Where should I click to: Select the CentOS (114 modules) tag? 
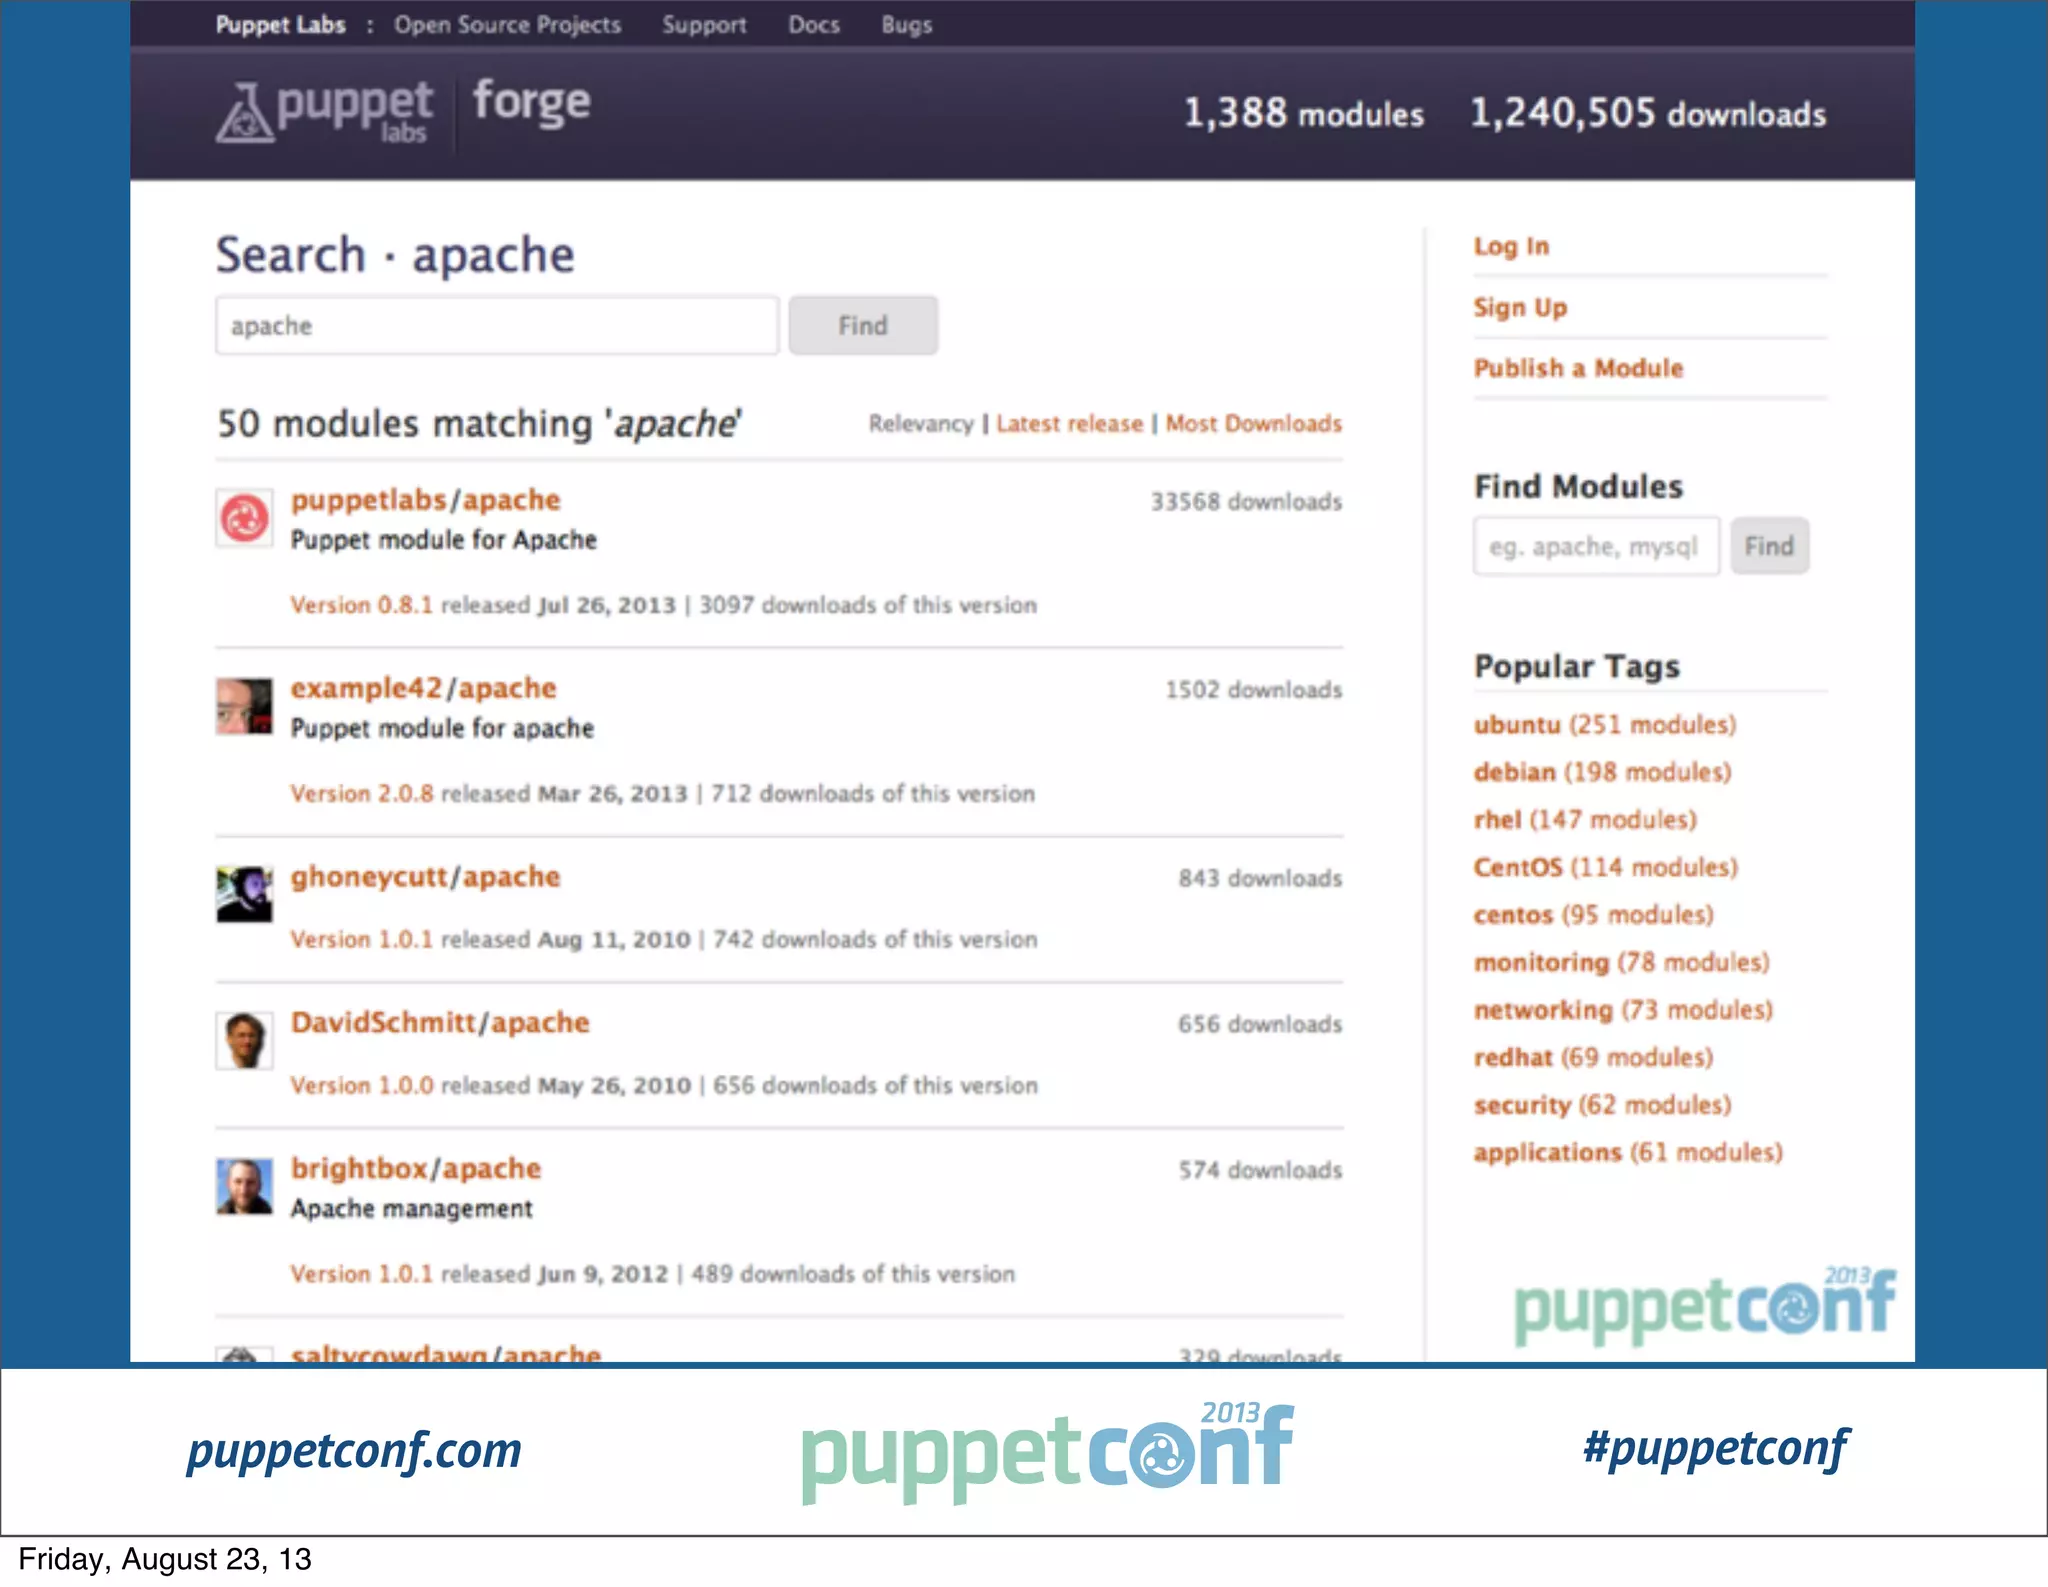click(1606, 867)
